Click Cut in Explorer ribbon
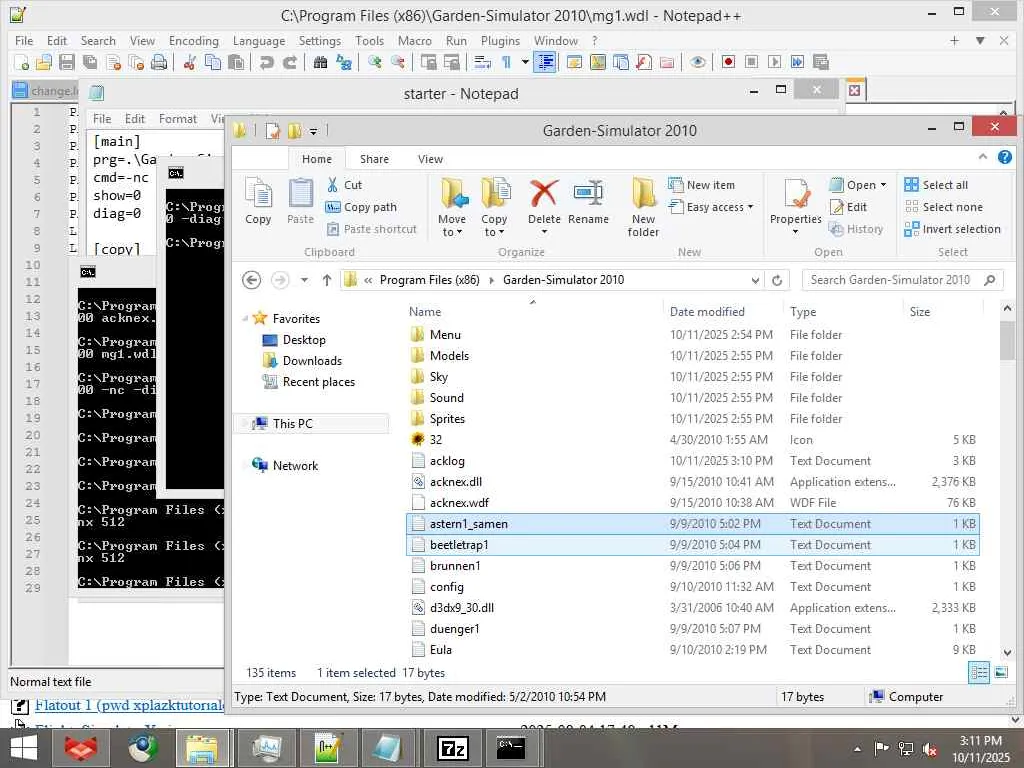 click(x=344, y=185)
